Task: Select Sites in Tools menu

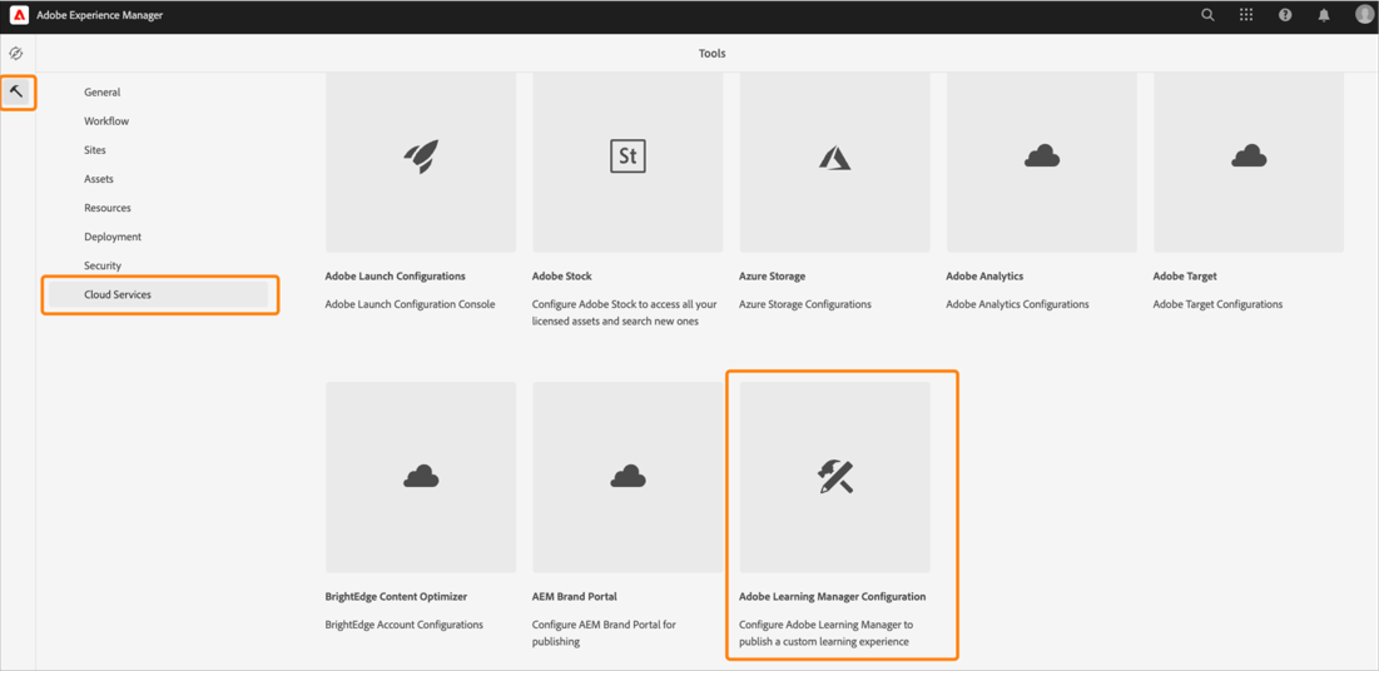Action: click(95, 150)
